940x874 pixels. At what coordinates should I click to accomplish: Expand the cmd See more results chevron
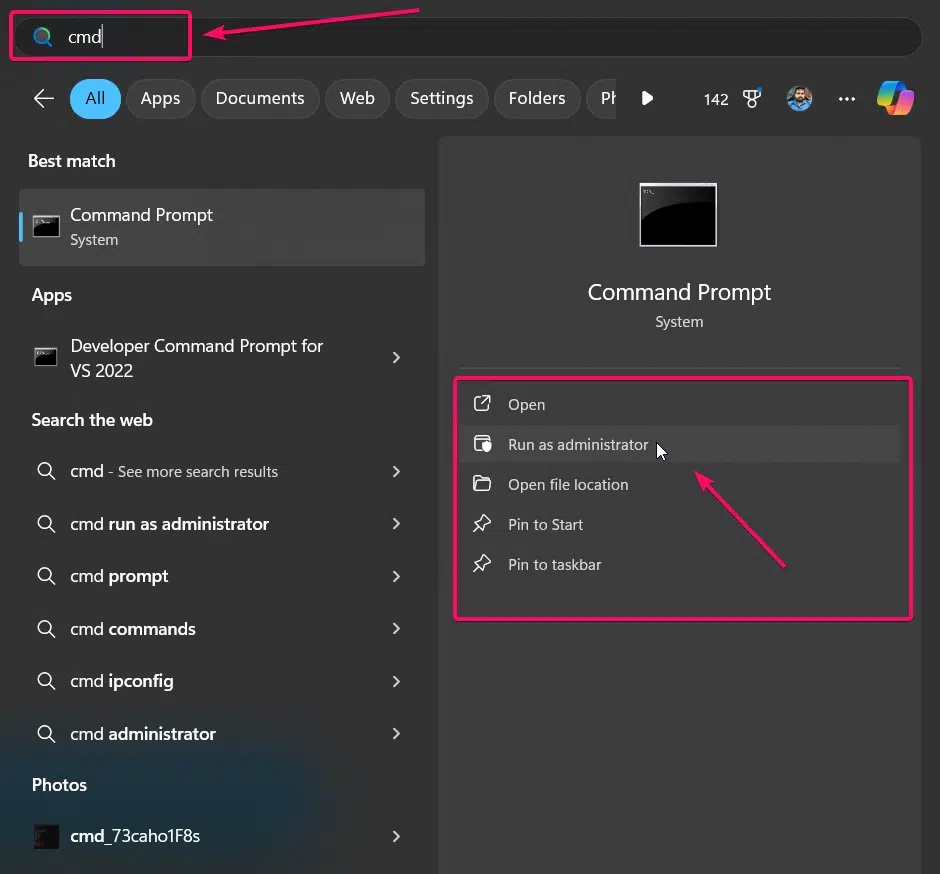(x=396, y=472)
